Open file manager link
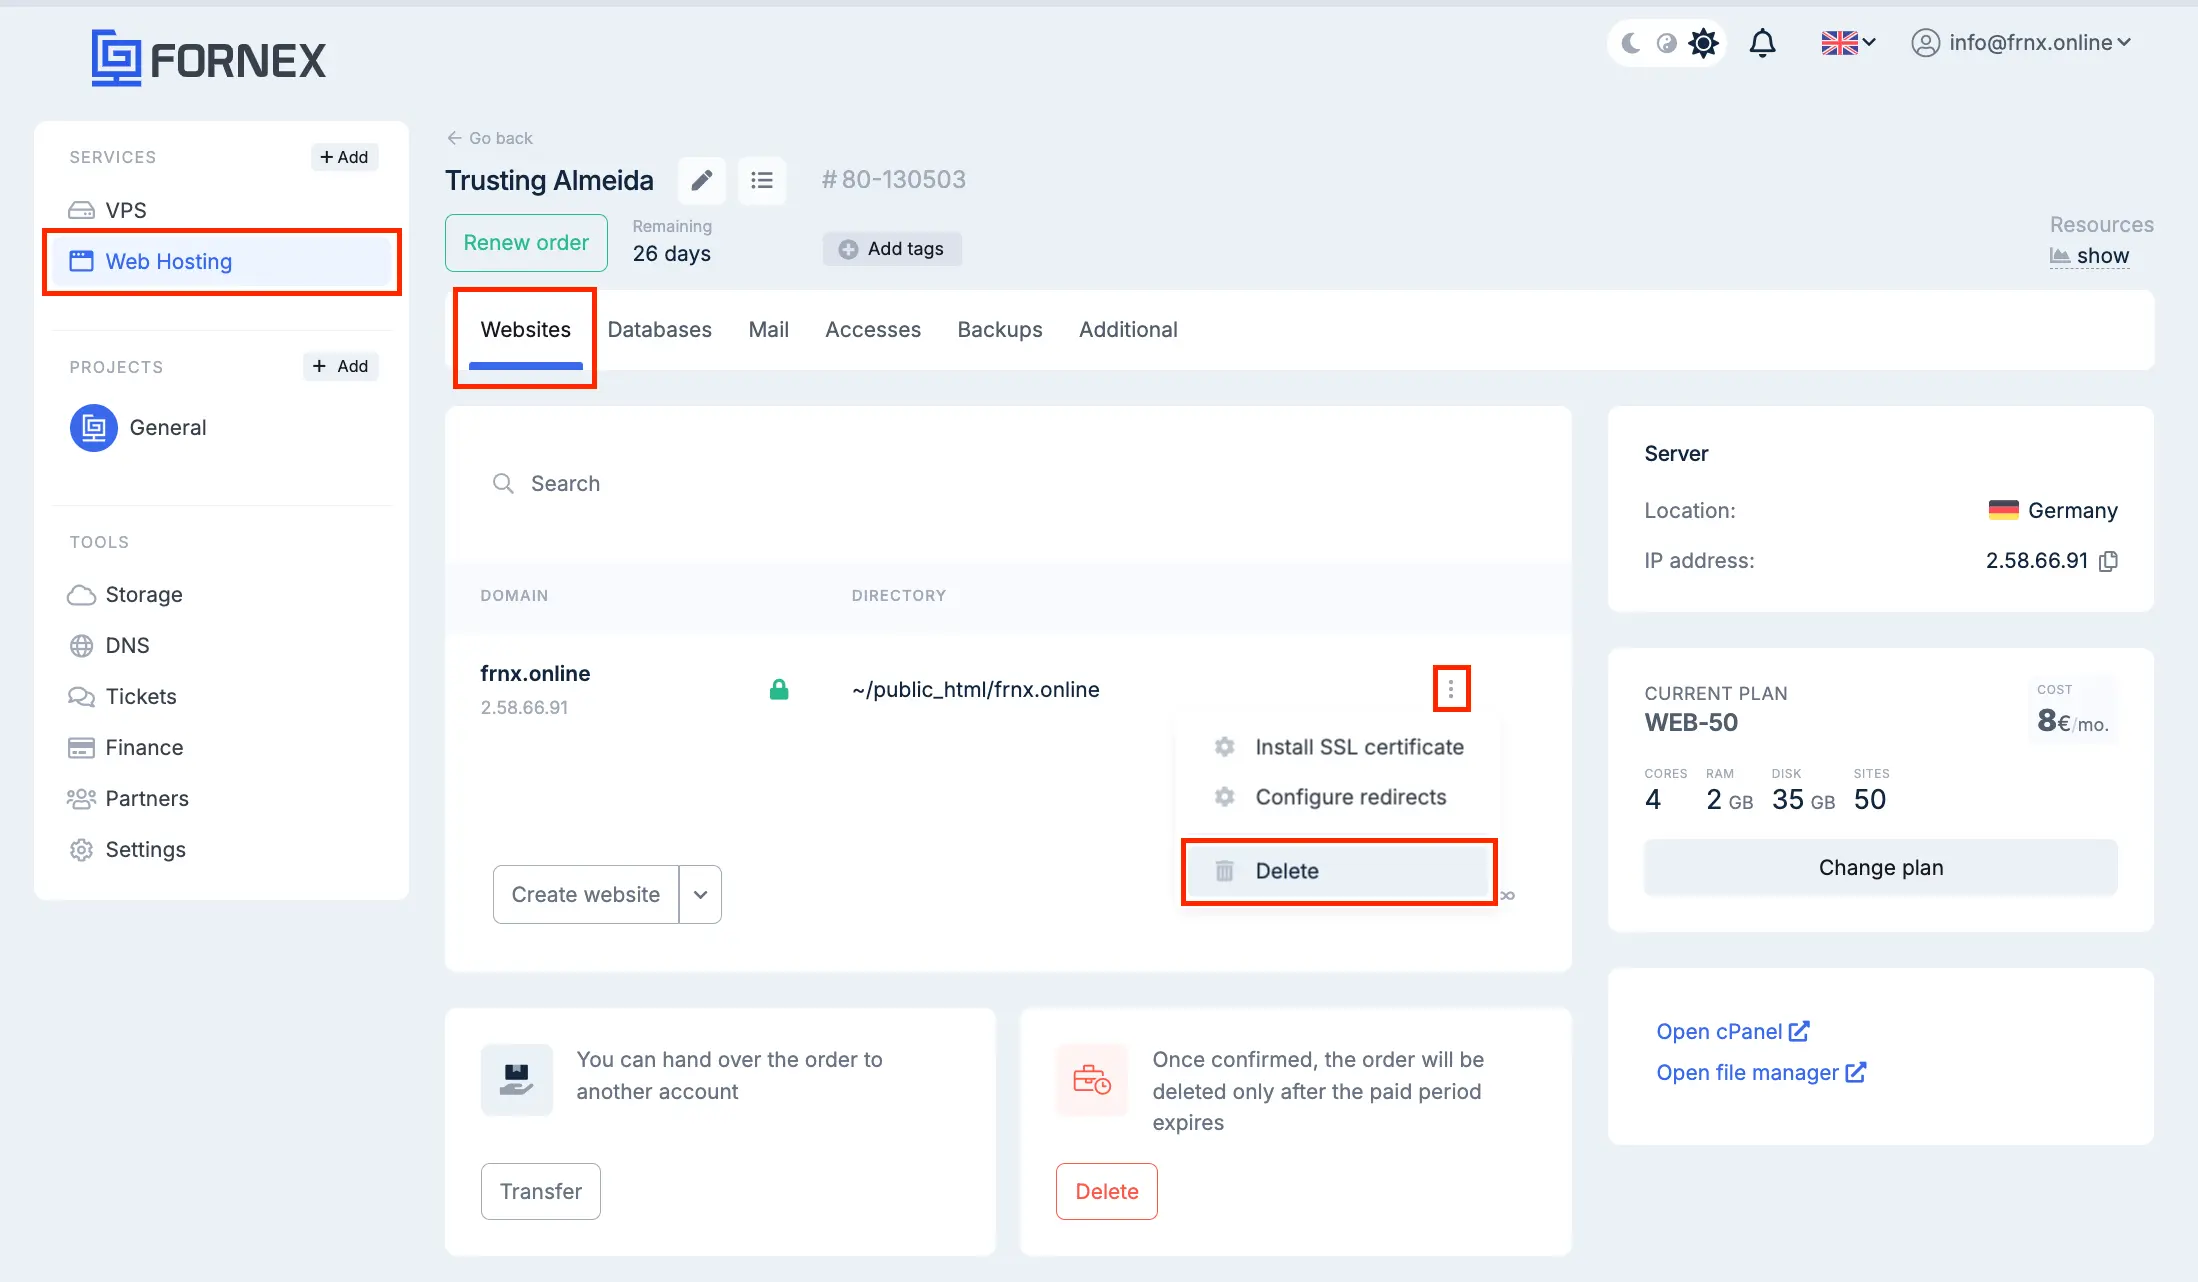Screen dimensions: 2198x1282 [1761, 1073]
